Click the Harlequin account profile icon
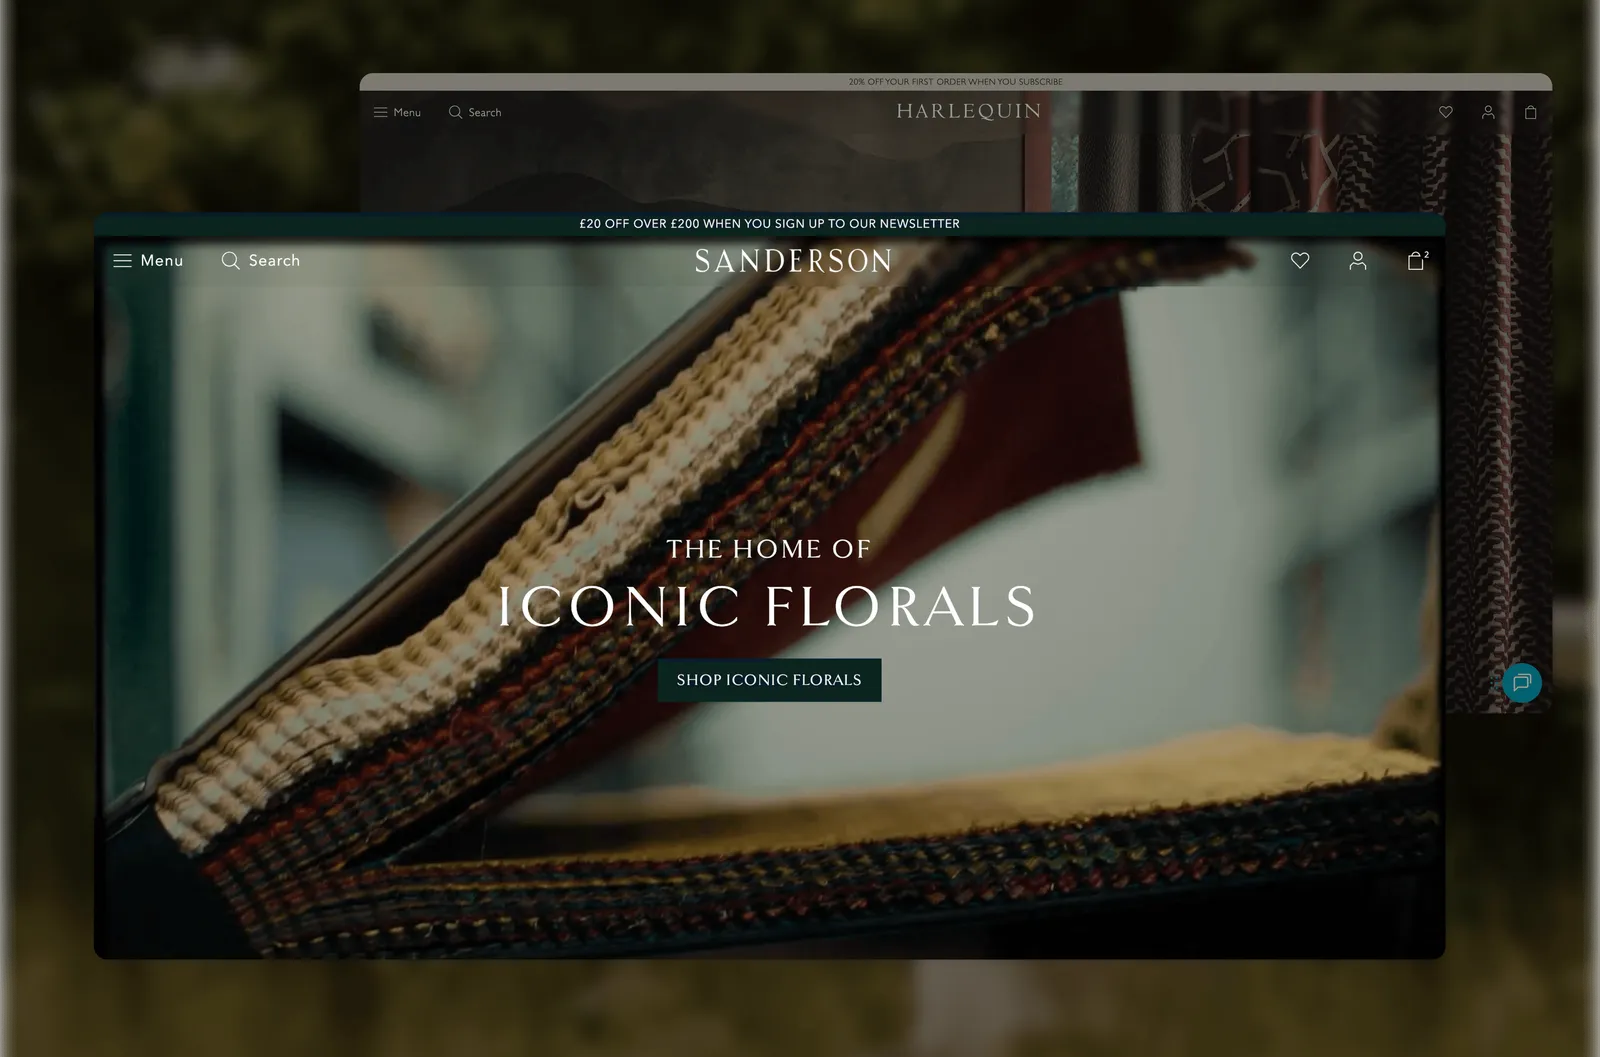 click(1488, 112)
